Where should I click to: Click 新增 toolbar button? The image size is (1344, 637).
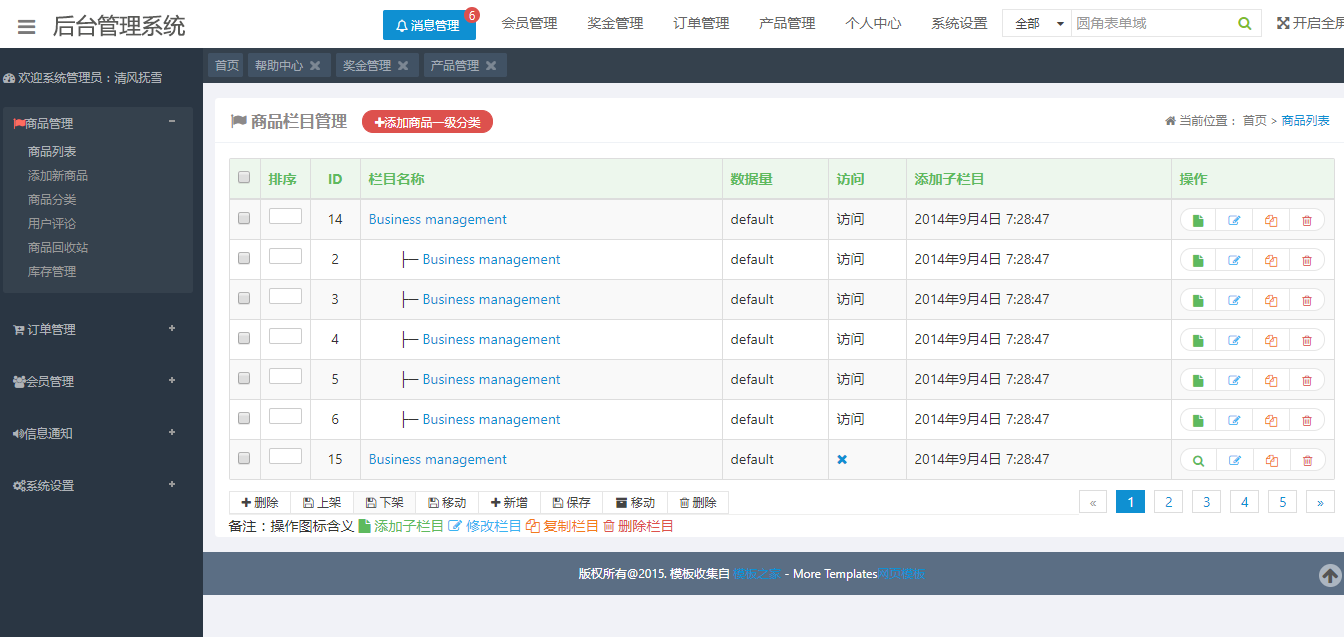509,503
